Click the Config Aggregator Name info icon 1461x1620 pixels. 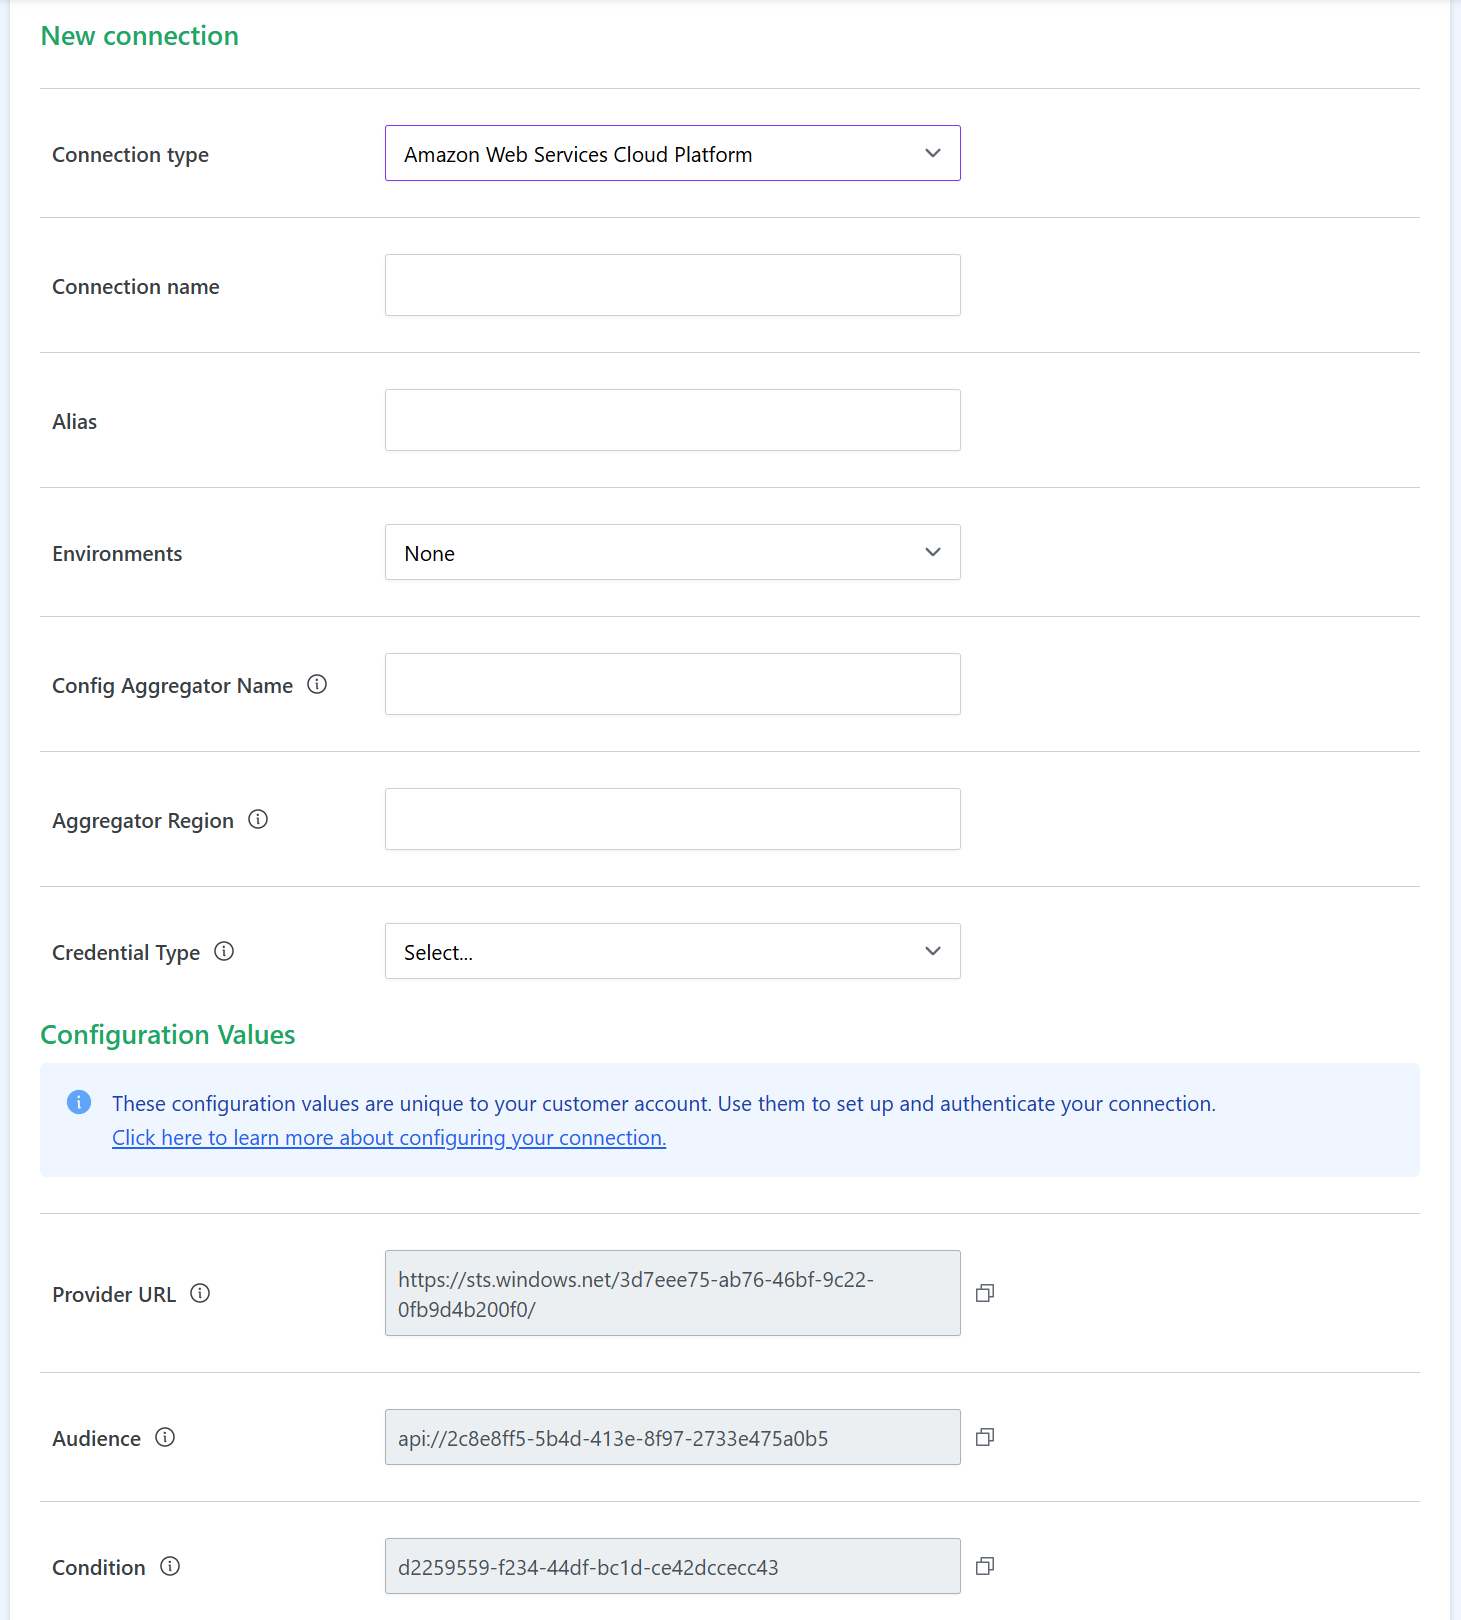pos(317,685)
